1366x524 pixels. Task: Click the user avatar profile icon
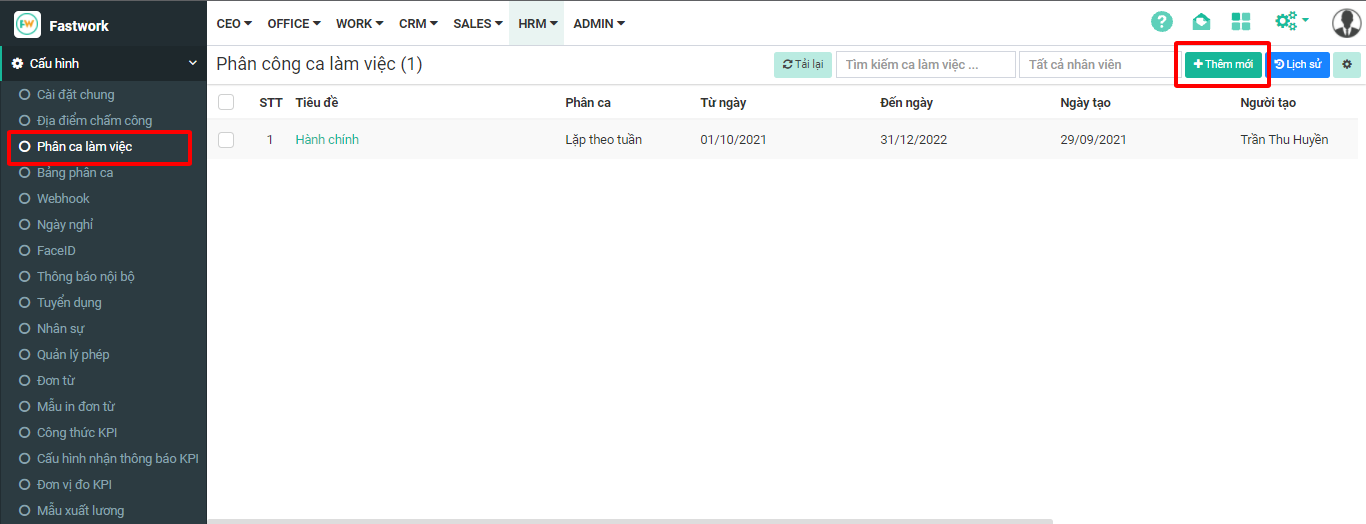pyautogui.click(x=1346, y=23)
